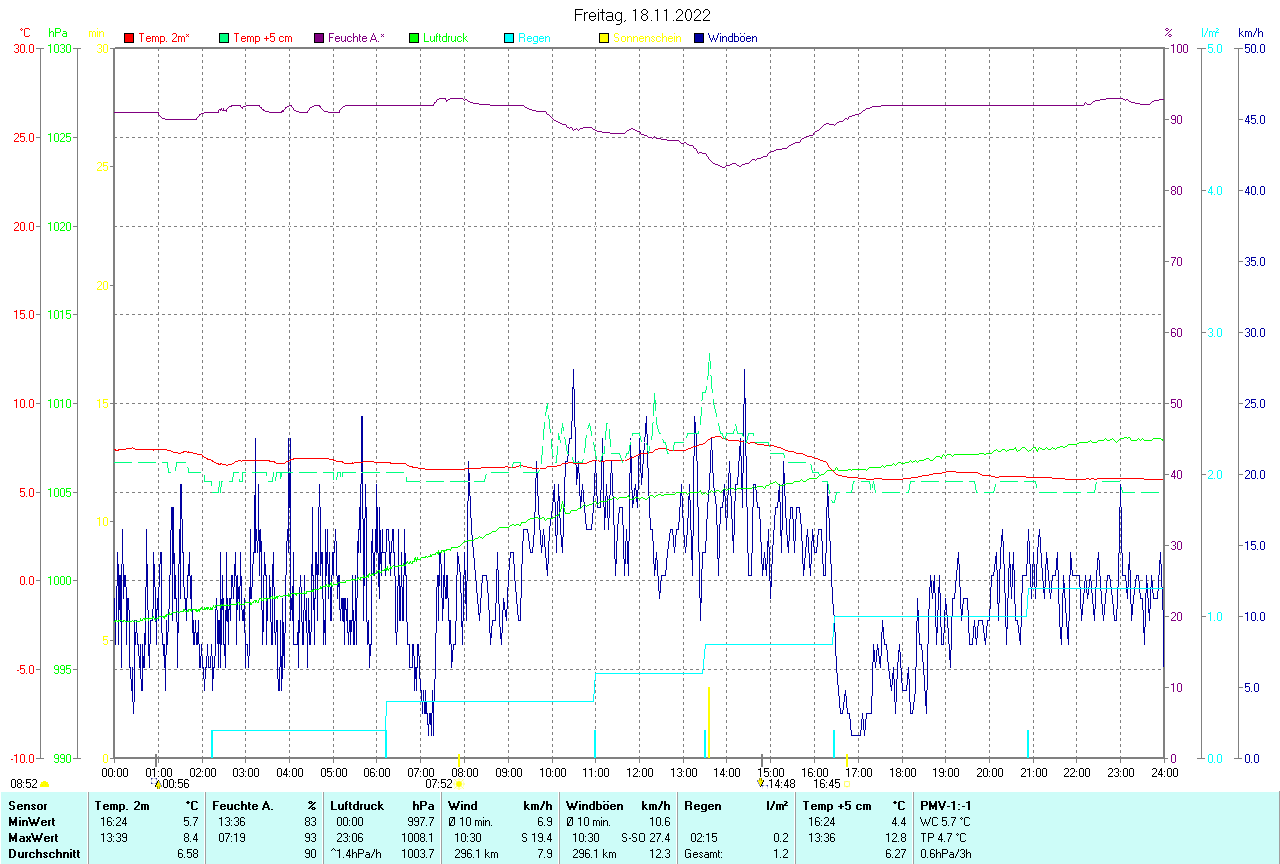
Task: Click the Sensor header in the table
Action: [26, 806]
